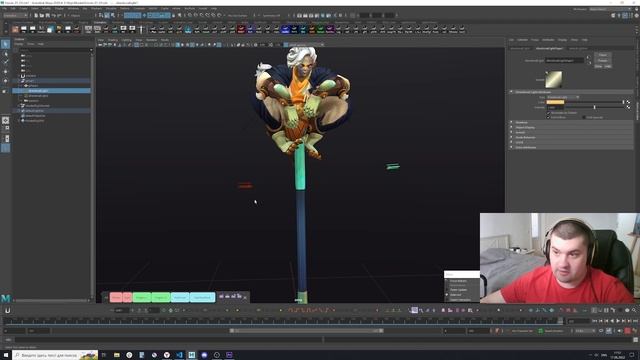Select by object type mode icon

(x=107, y=15)
